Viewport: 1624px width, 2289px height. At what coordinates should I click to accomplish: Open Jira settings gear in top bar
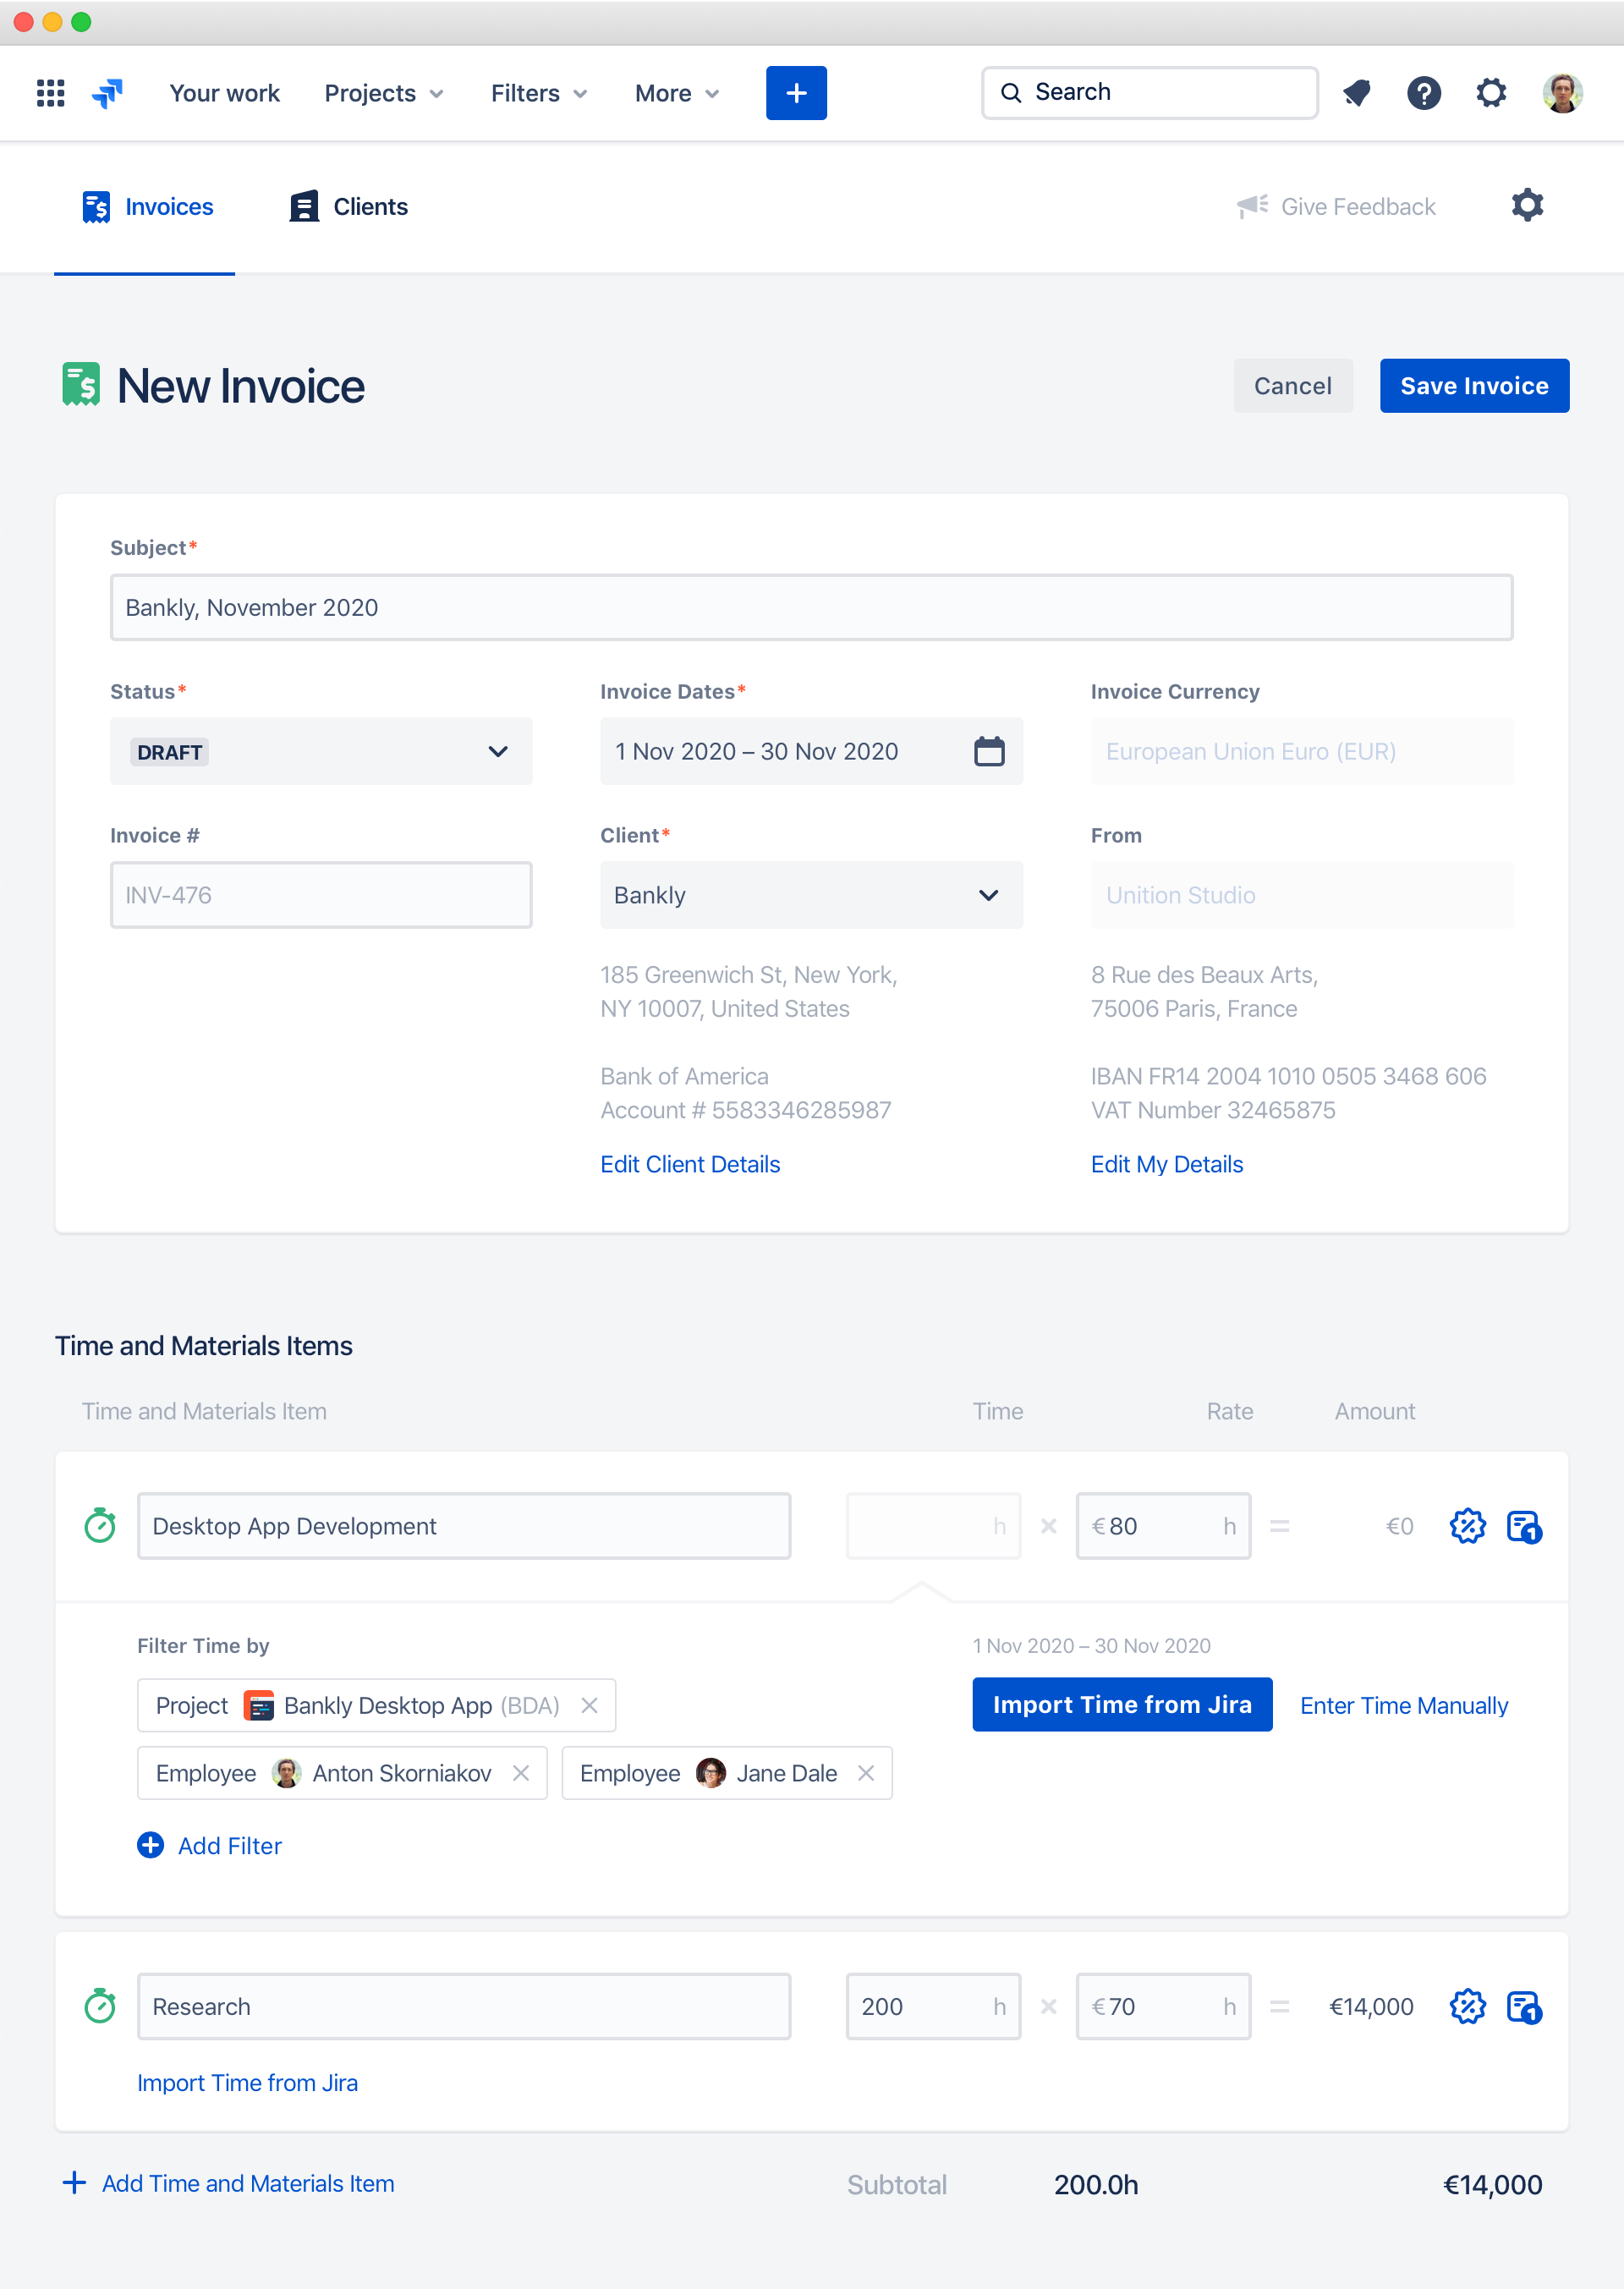point(1491,93)
